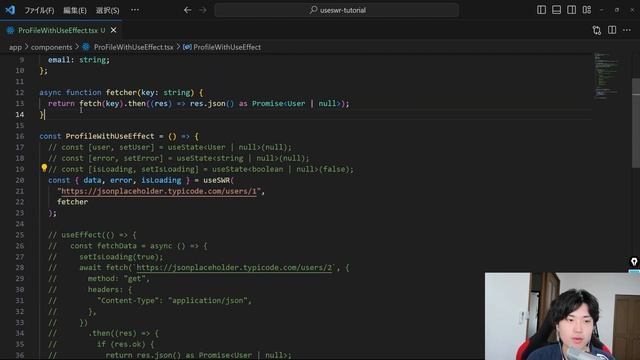Open the 選択(S) menu
This screenshot has height=360, width=640.
pyautogui.click(x=107, y=10)
